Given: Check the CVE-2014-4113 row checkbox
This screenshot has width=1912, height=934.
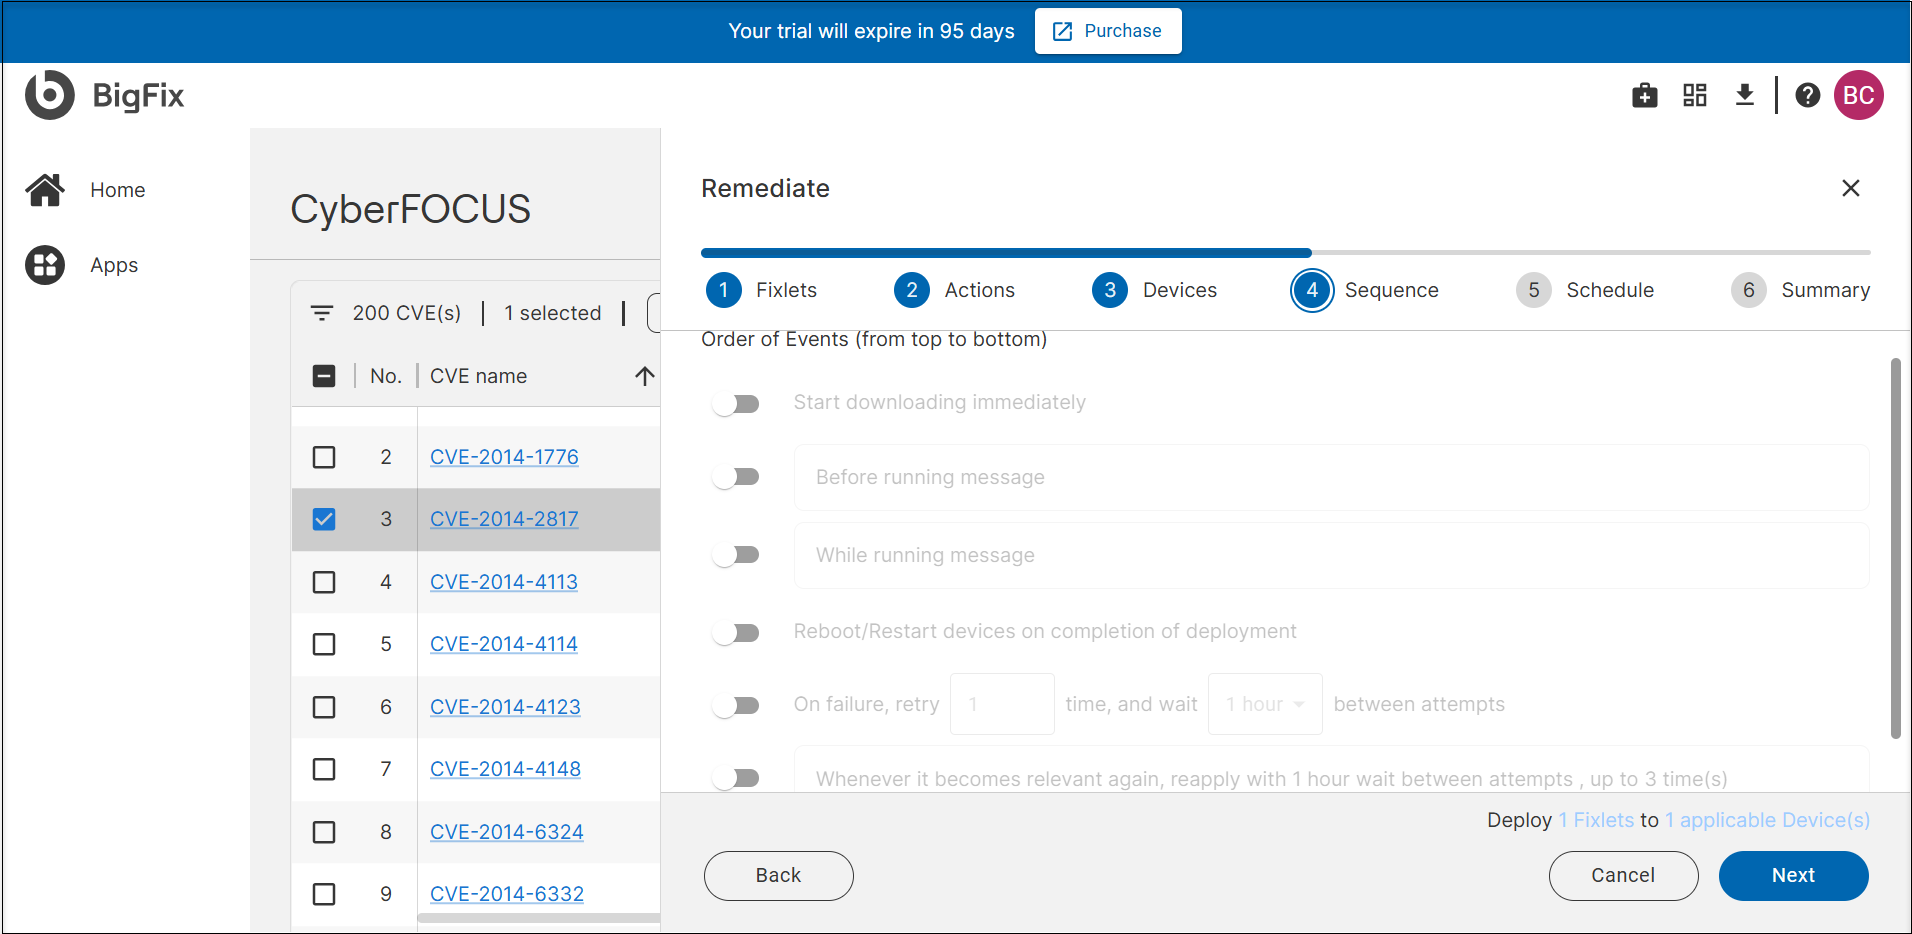Looking at the screenshot, I should point(324,582).
